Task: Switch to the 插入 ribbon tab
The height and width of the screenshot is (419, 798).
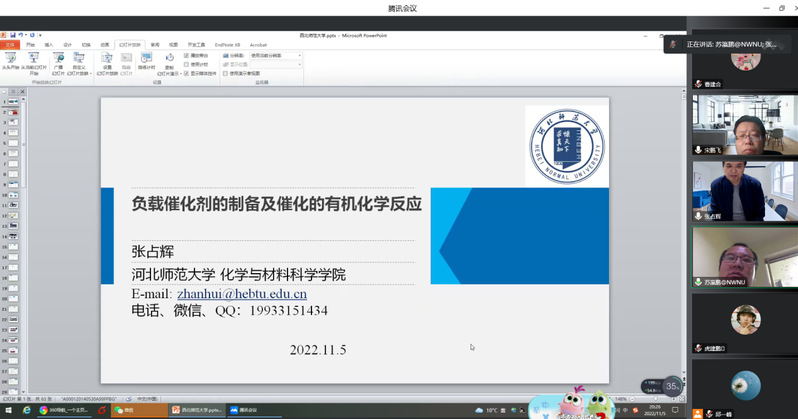Action: click(48, 45)
